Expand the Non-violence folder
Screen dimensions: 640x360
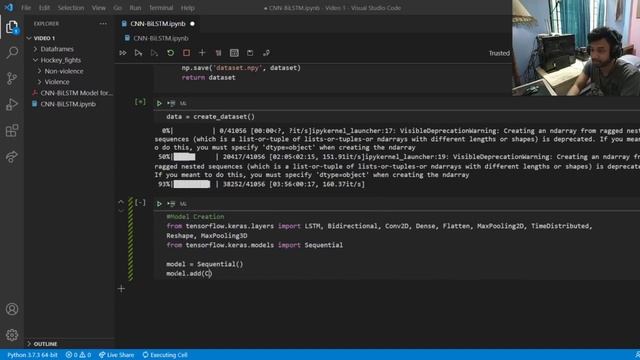coord(39,71)
